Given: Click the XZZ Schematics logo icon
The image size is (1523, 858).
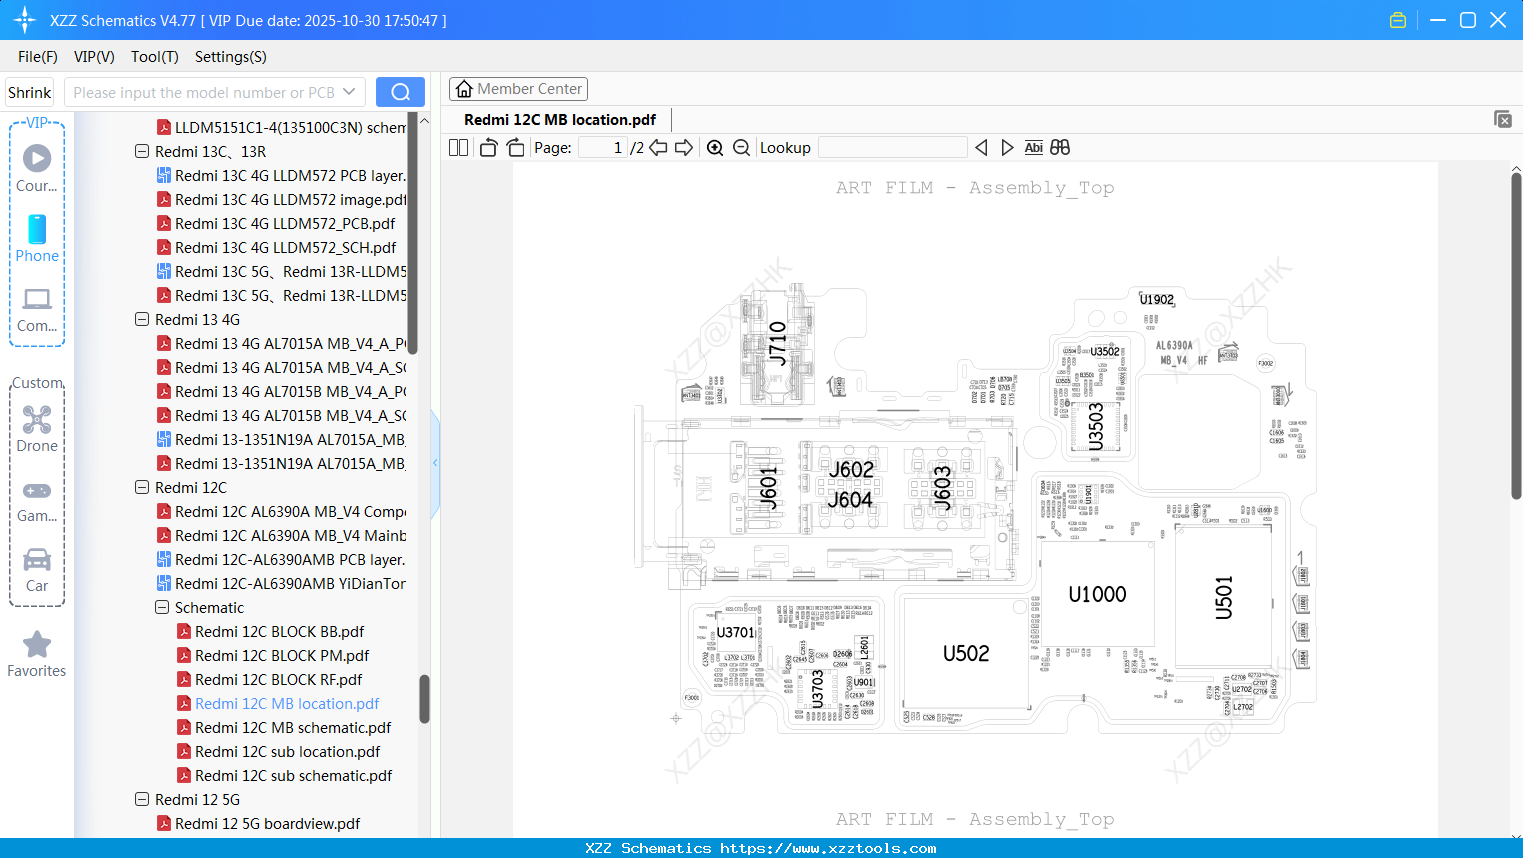Looking at the screenshot, I should coord(25,20).
